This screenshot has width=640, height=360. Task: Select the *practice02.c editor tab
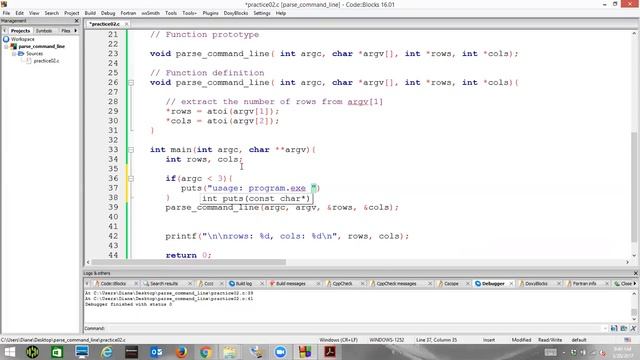[104, 24]
